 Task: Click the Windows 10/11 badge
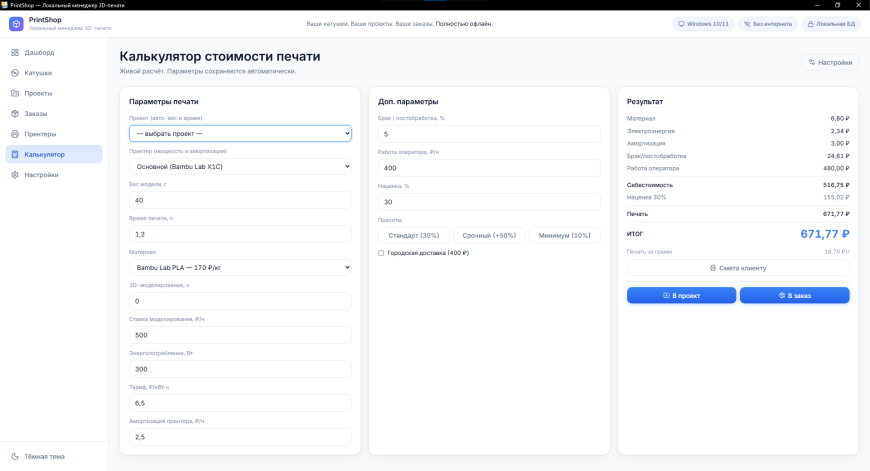coord(703,24)
